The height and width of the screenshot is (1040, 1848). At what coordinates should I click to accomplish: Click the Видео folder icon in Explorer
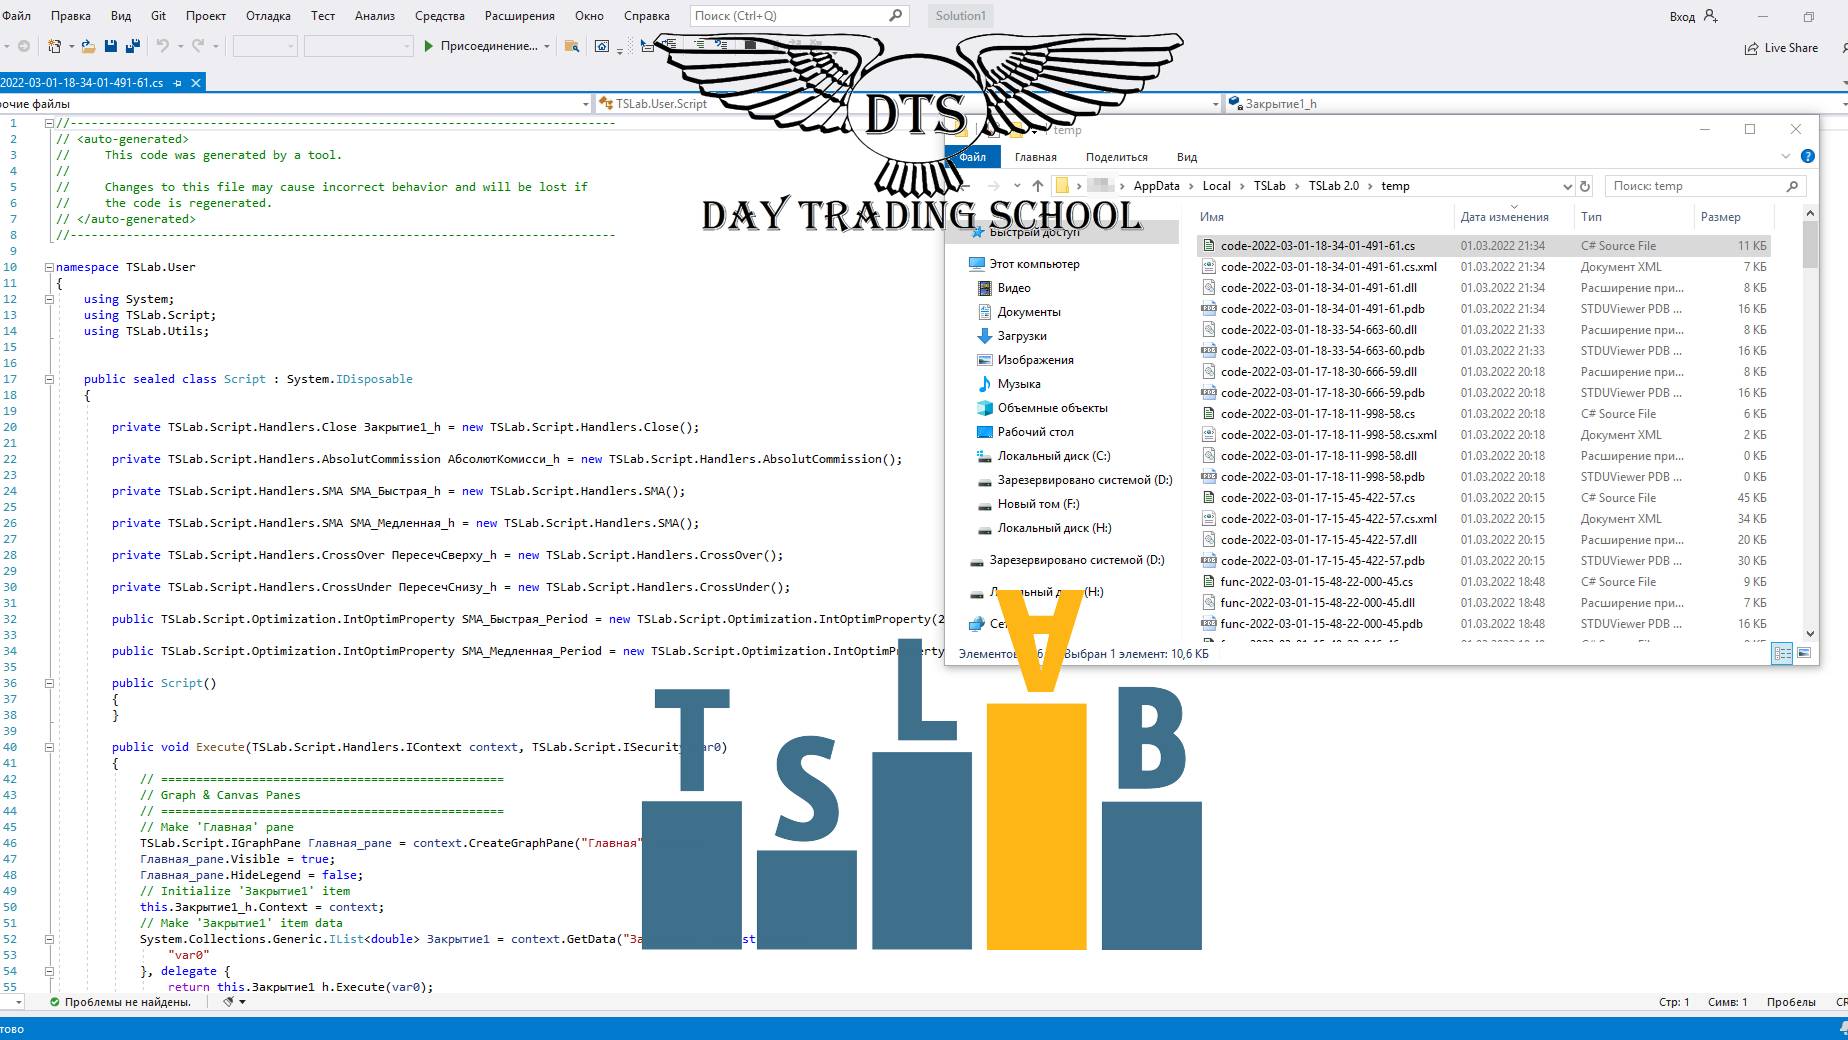pos(985,288)
